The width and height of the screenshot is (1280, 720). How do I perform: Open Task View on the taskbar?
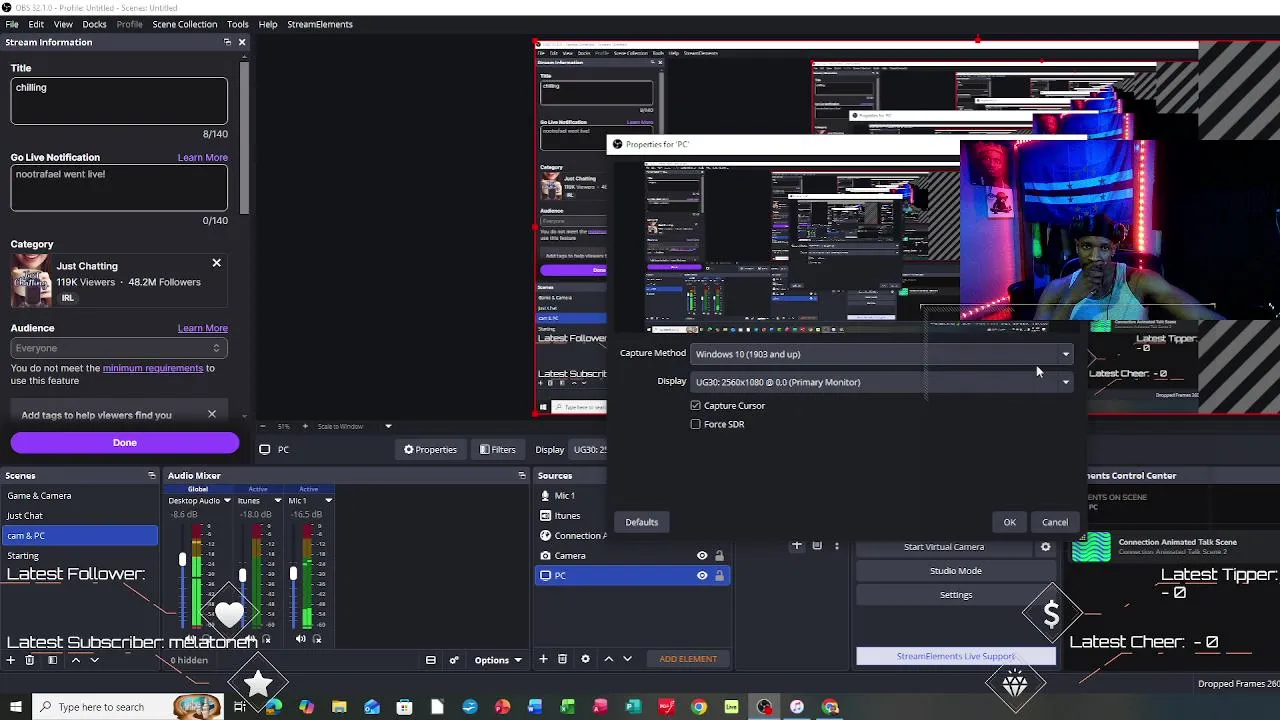240,707
